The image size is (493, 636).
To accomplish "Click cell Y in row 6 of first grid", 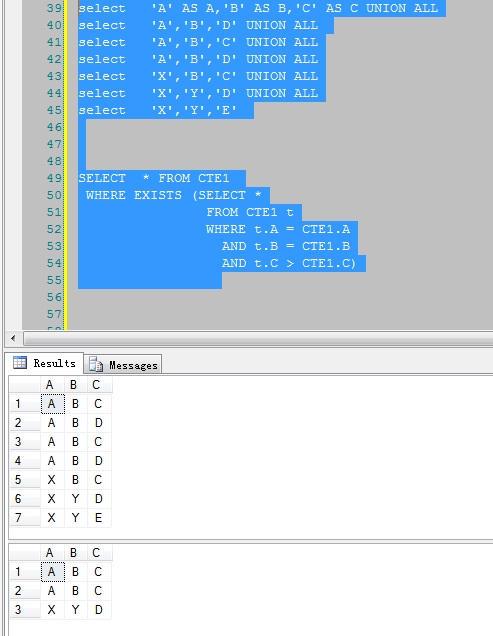I will tap(76, 499).
